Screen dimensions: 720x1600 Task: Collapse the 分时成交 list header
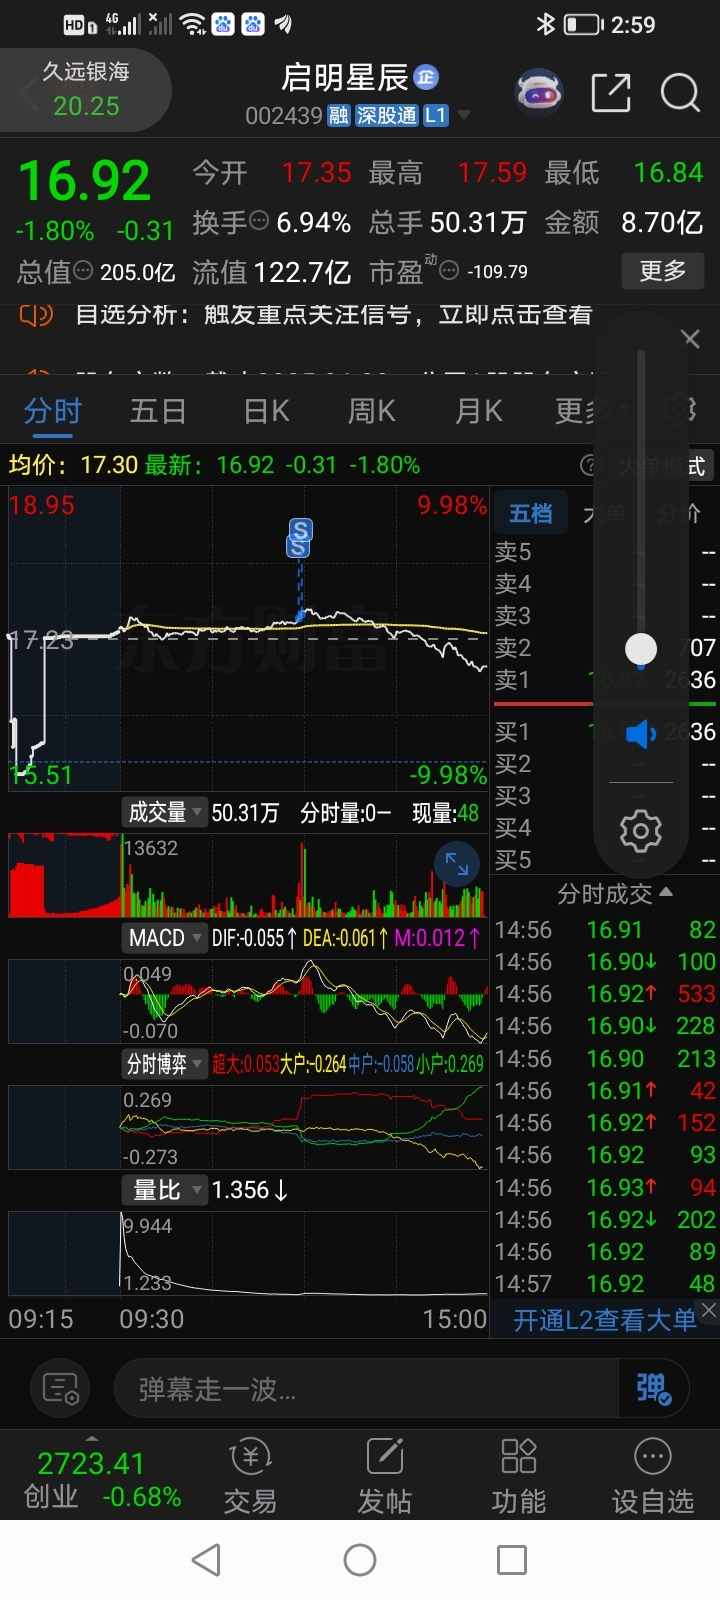pos(614,893)
